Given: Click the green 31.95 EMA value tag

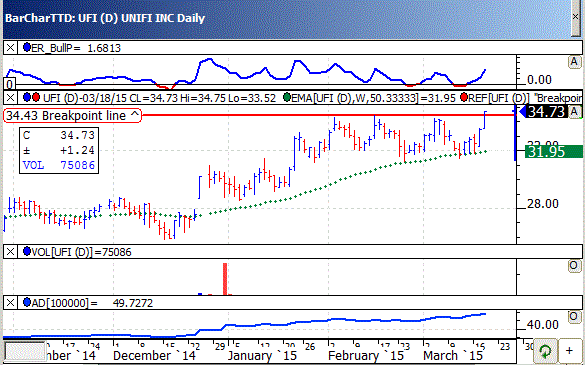Looking at the screenshot, I should pyautogui.click(x=554, y=152).
